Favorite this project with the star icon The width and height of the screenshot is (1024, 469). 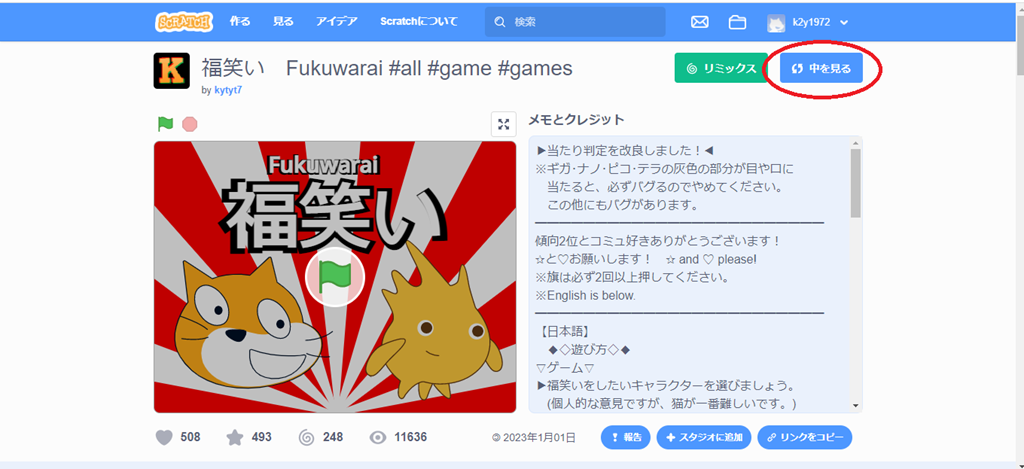(x=234, y=437)
